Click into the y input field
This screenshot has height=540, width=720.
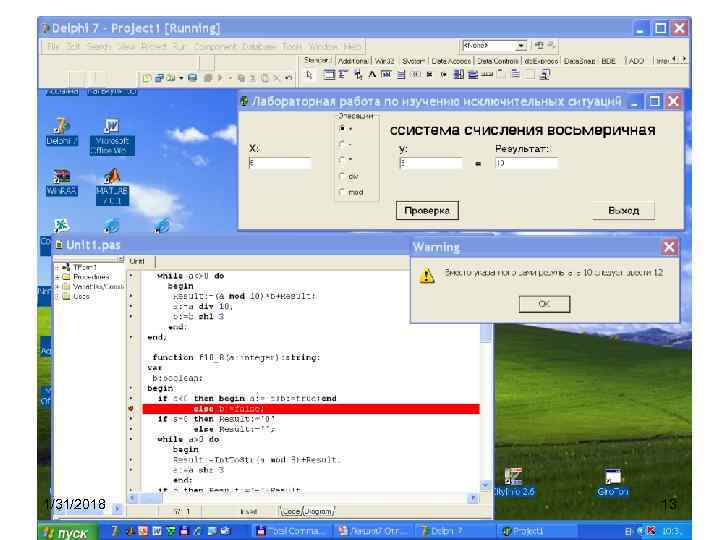click(x=431, y=163)
